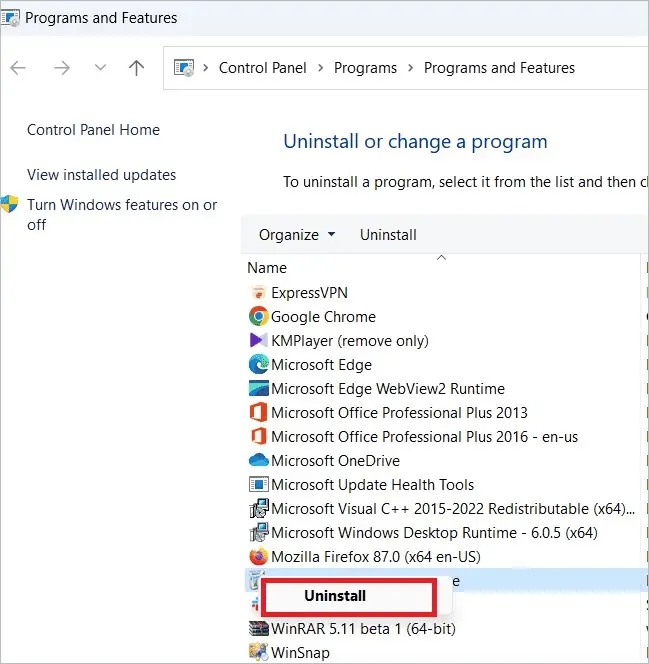This screenshot has width=649, height=664.
Task: Open View installed updates link
Action: coord(102,174)
